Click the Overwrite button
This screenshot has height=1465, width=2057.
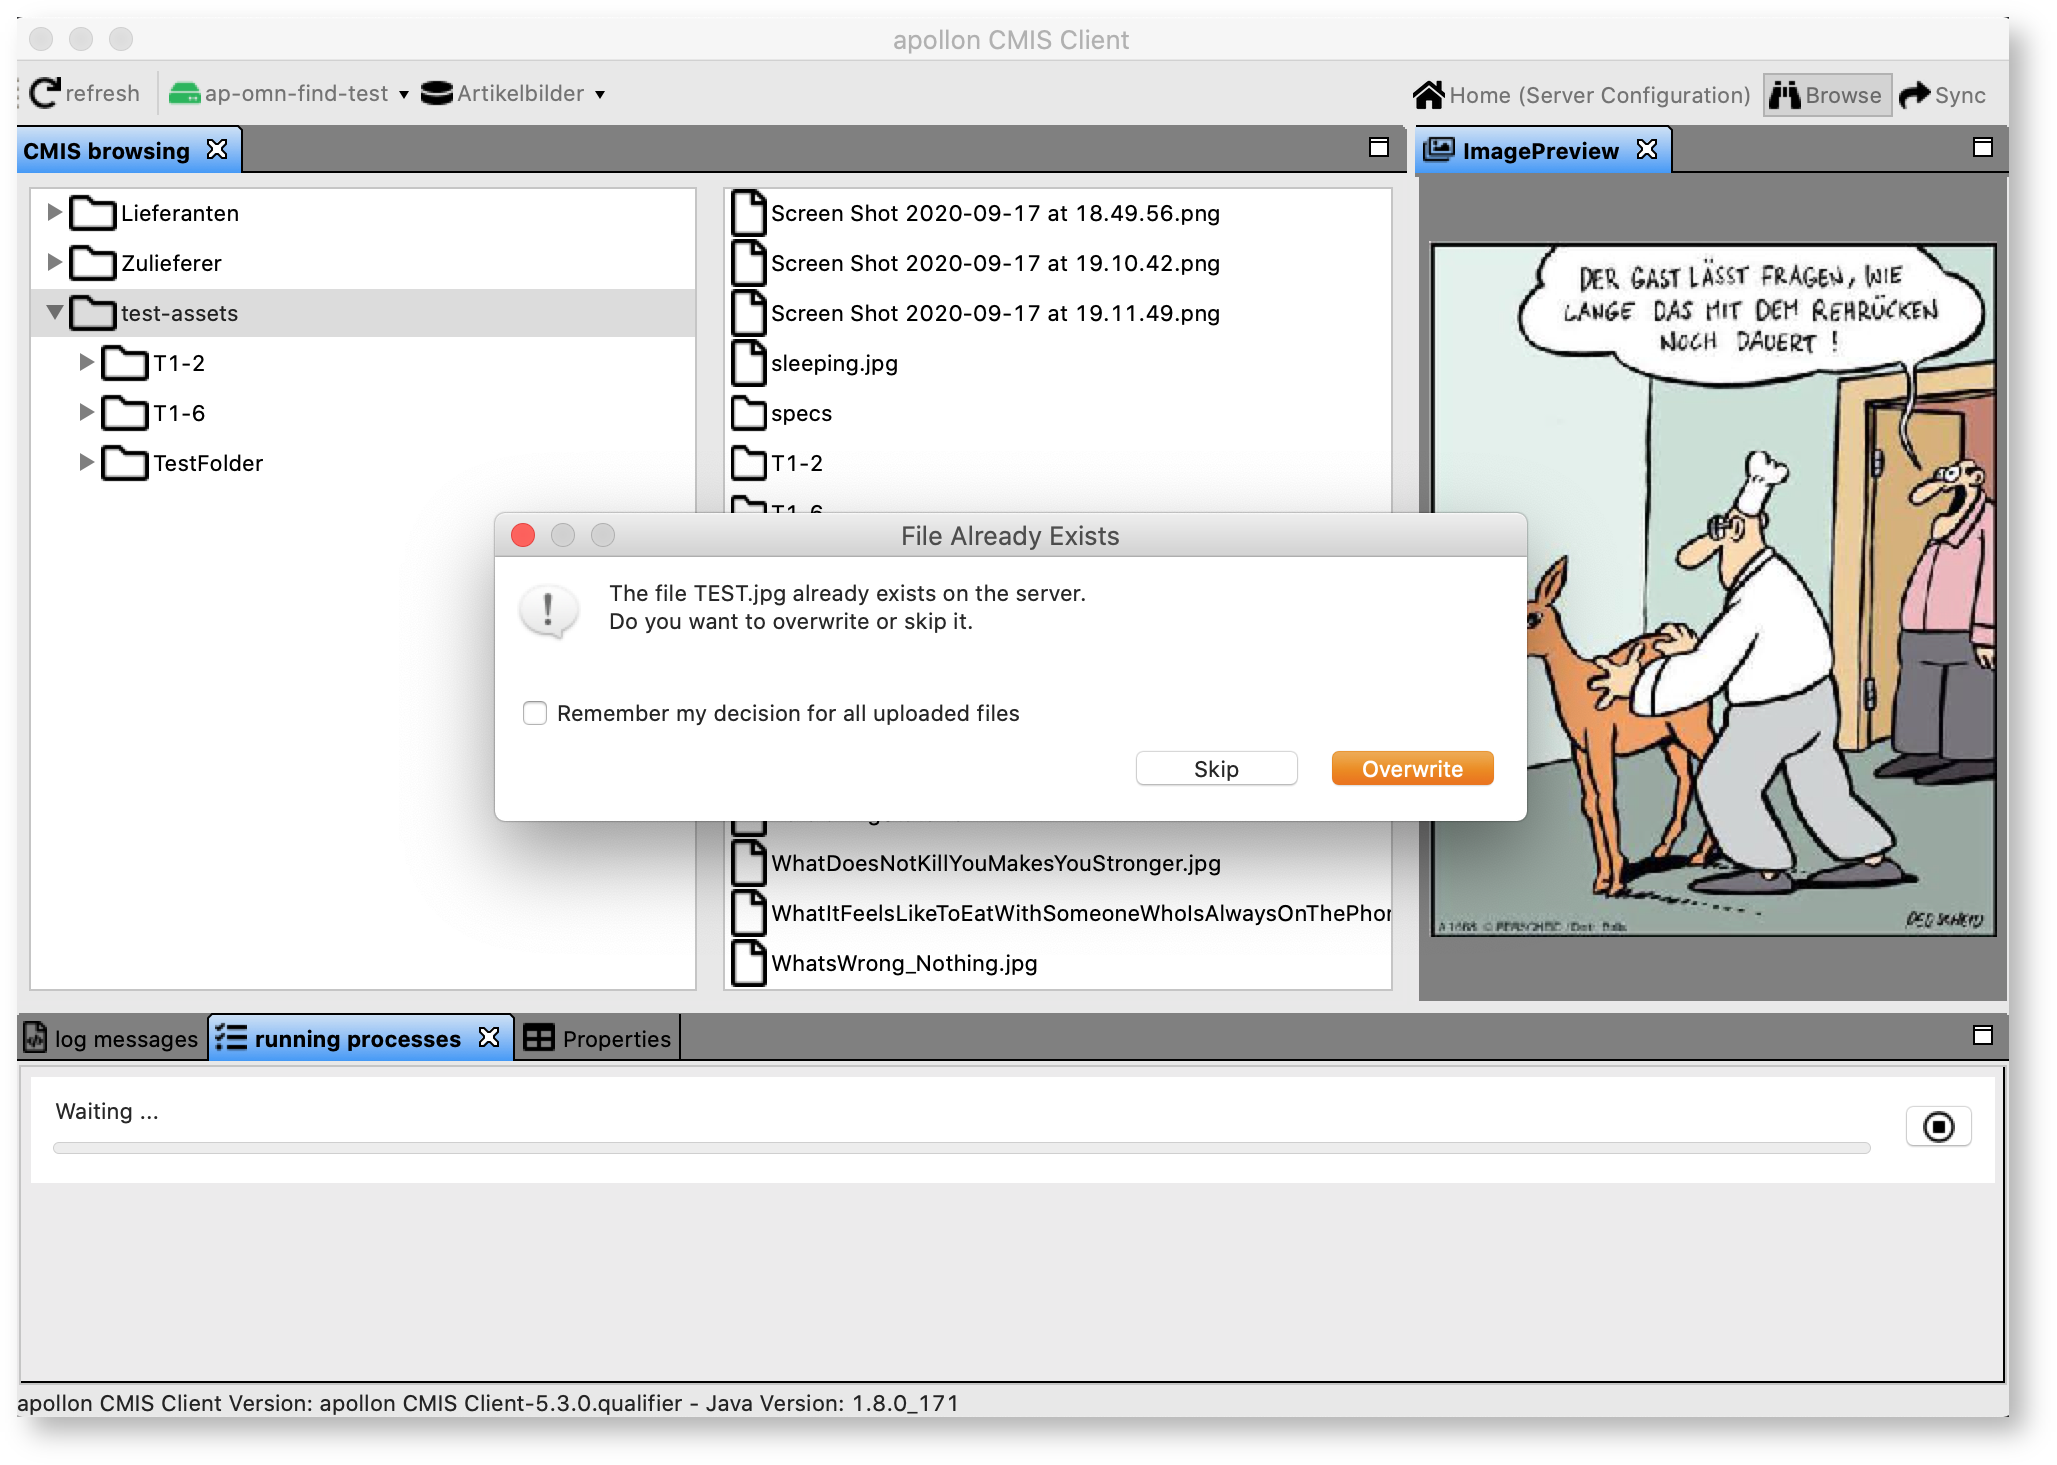(1411, 768)
